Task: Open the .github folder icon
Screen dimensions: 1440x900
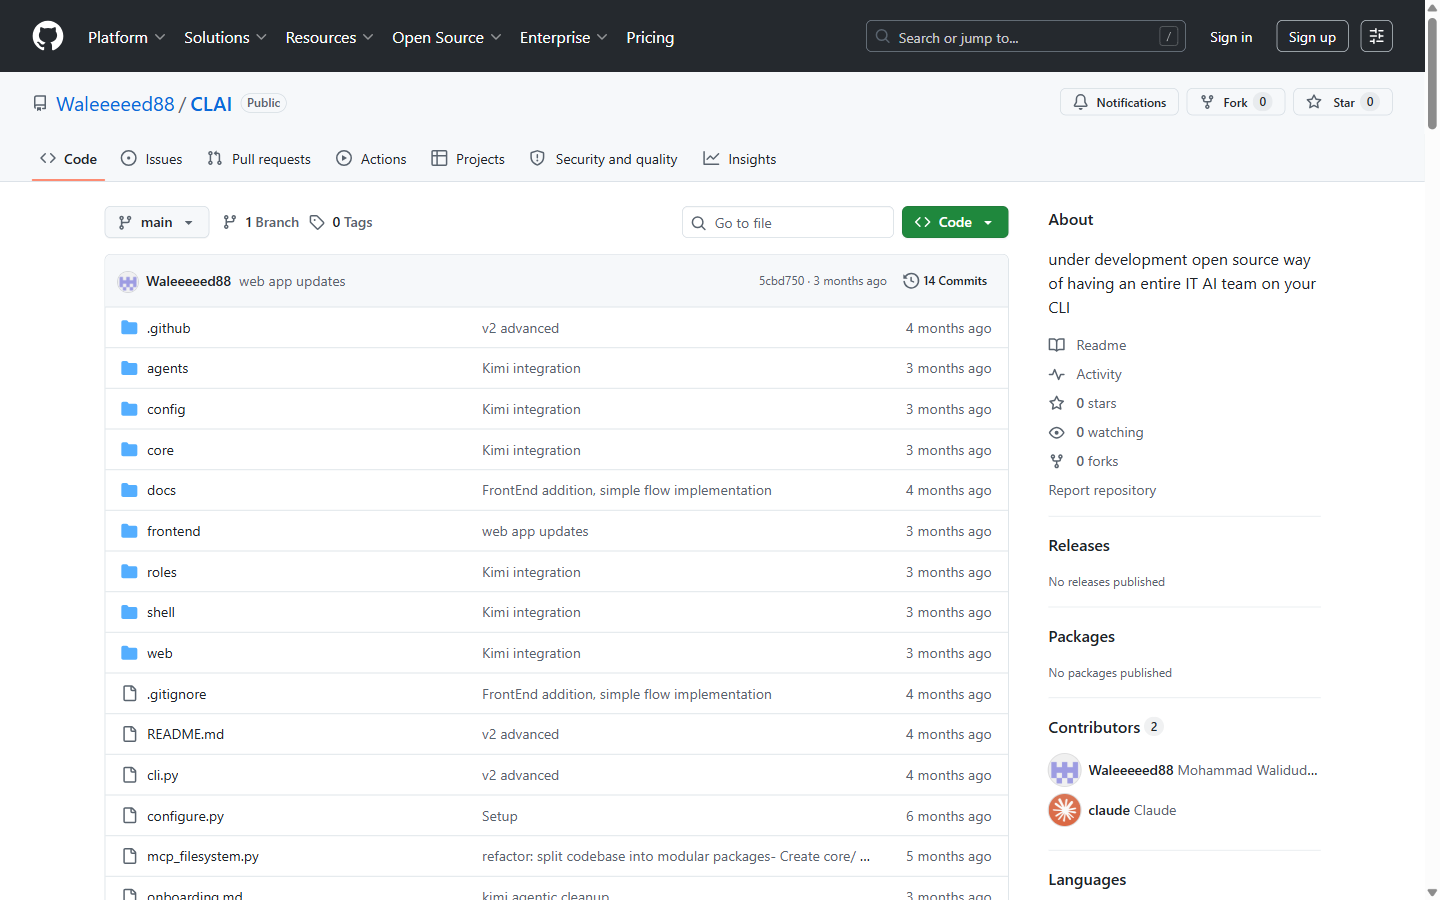Action: pos(129,328)
